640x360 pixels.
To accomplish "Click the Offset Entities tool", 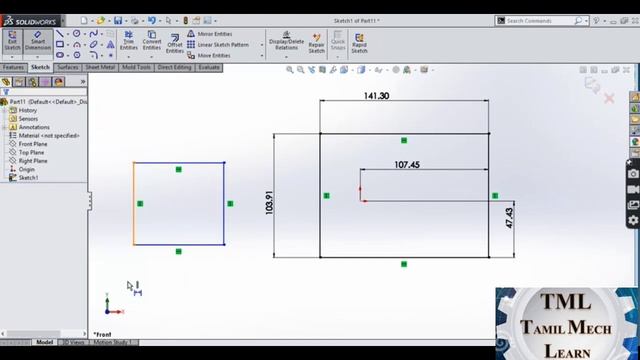I will pos(175,43).
